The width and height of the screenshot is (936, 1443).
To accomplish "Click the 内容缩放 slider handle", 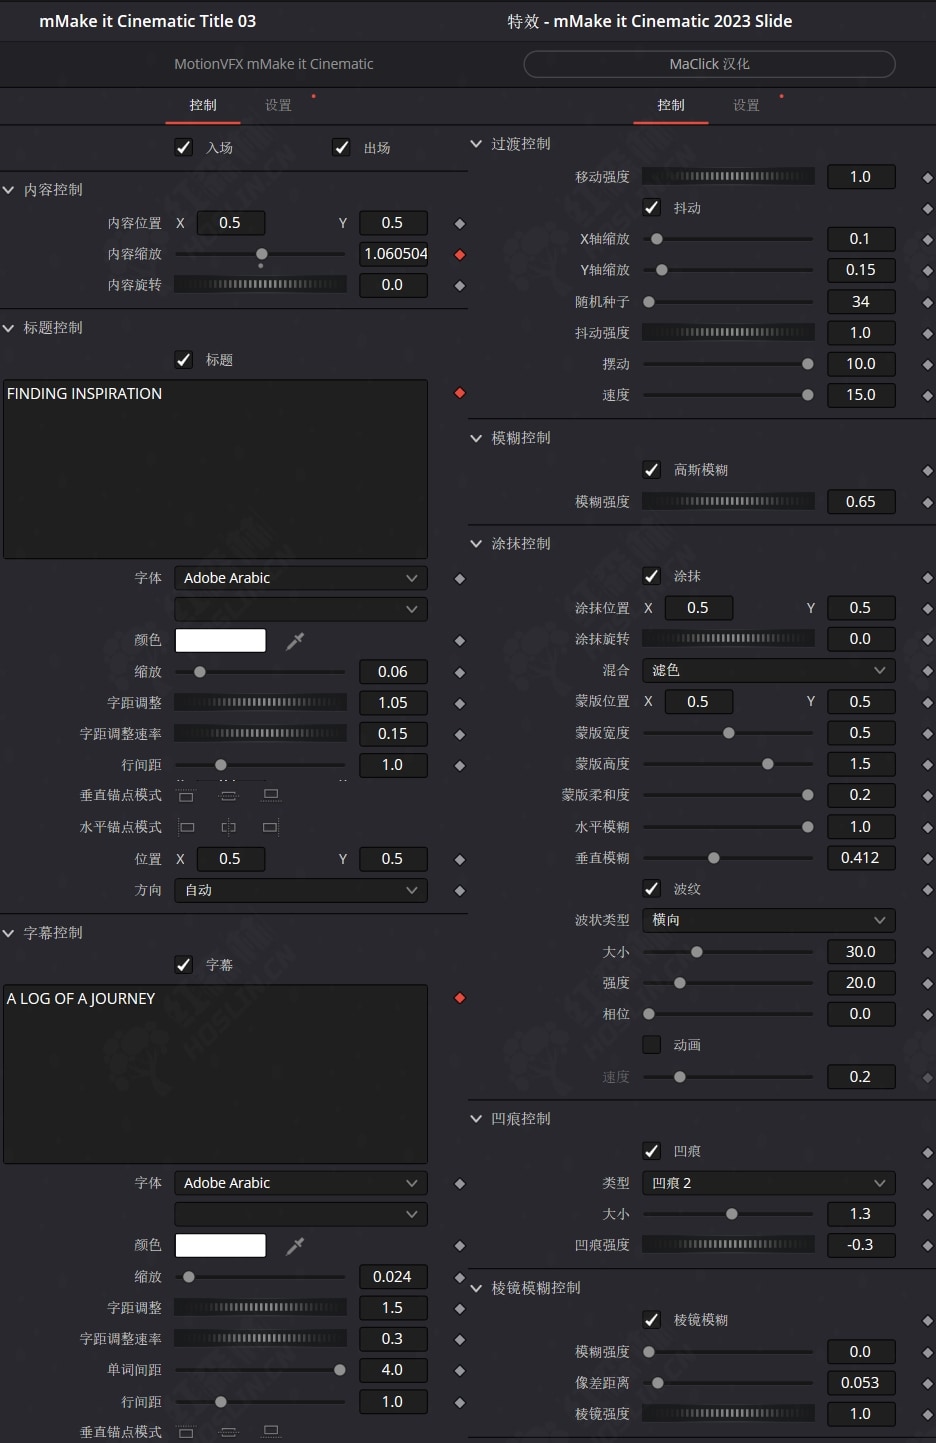I will (262, 254).
